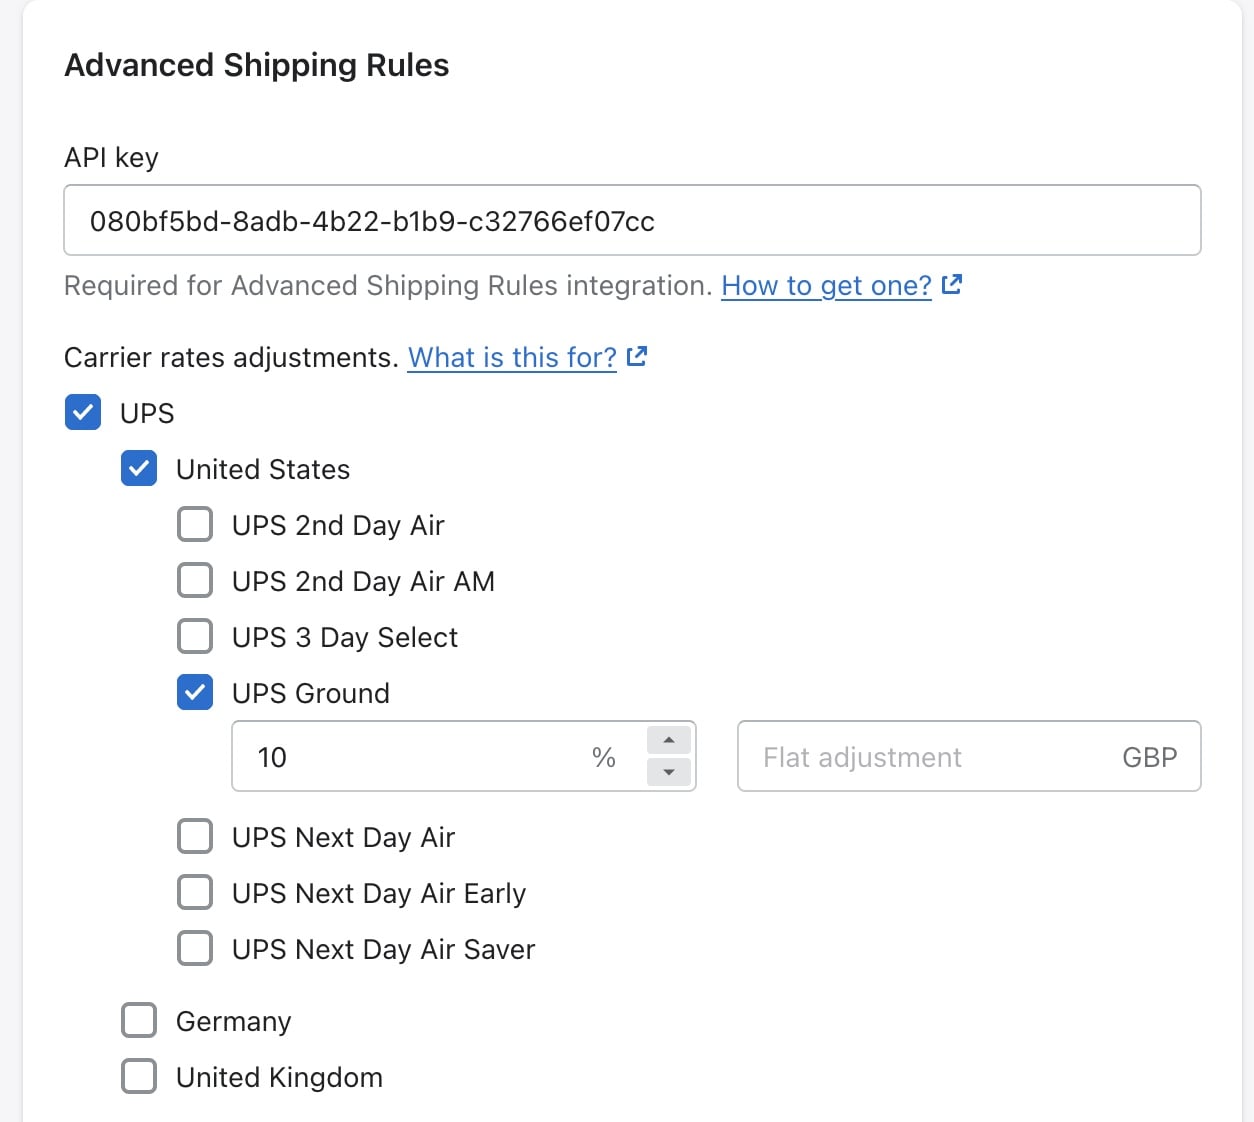The height and width of the screenshot is (1122, 1254).
Task: Uncheck the UPS Ground service
Action: tap(195, 692)
